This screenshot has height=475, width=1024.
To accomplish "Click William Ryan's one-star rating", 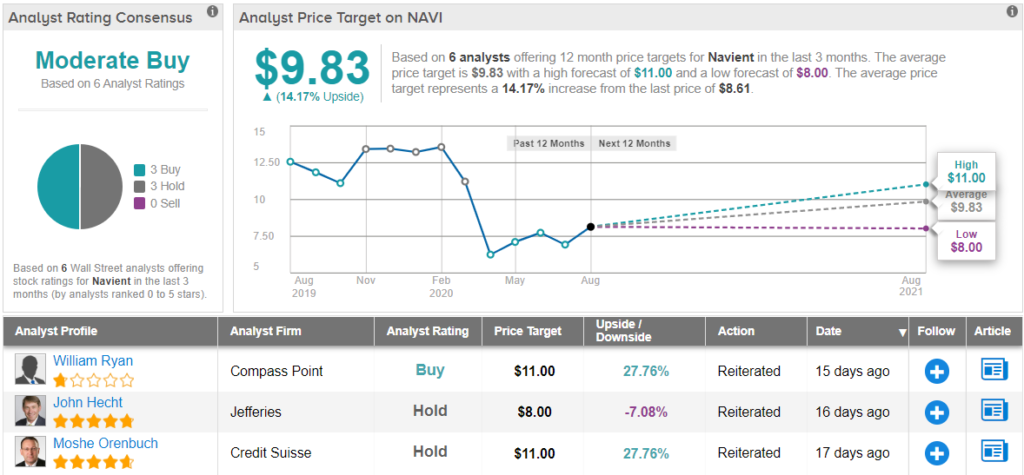I will [x=93, y=380].
